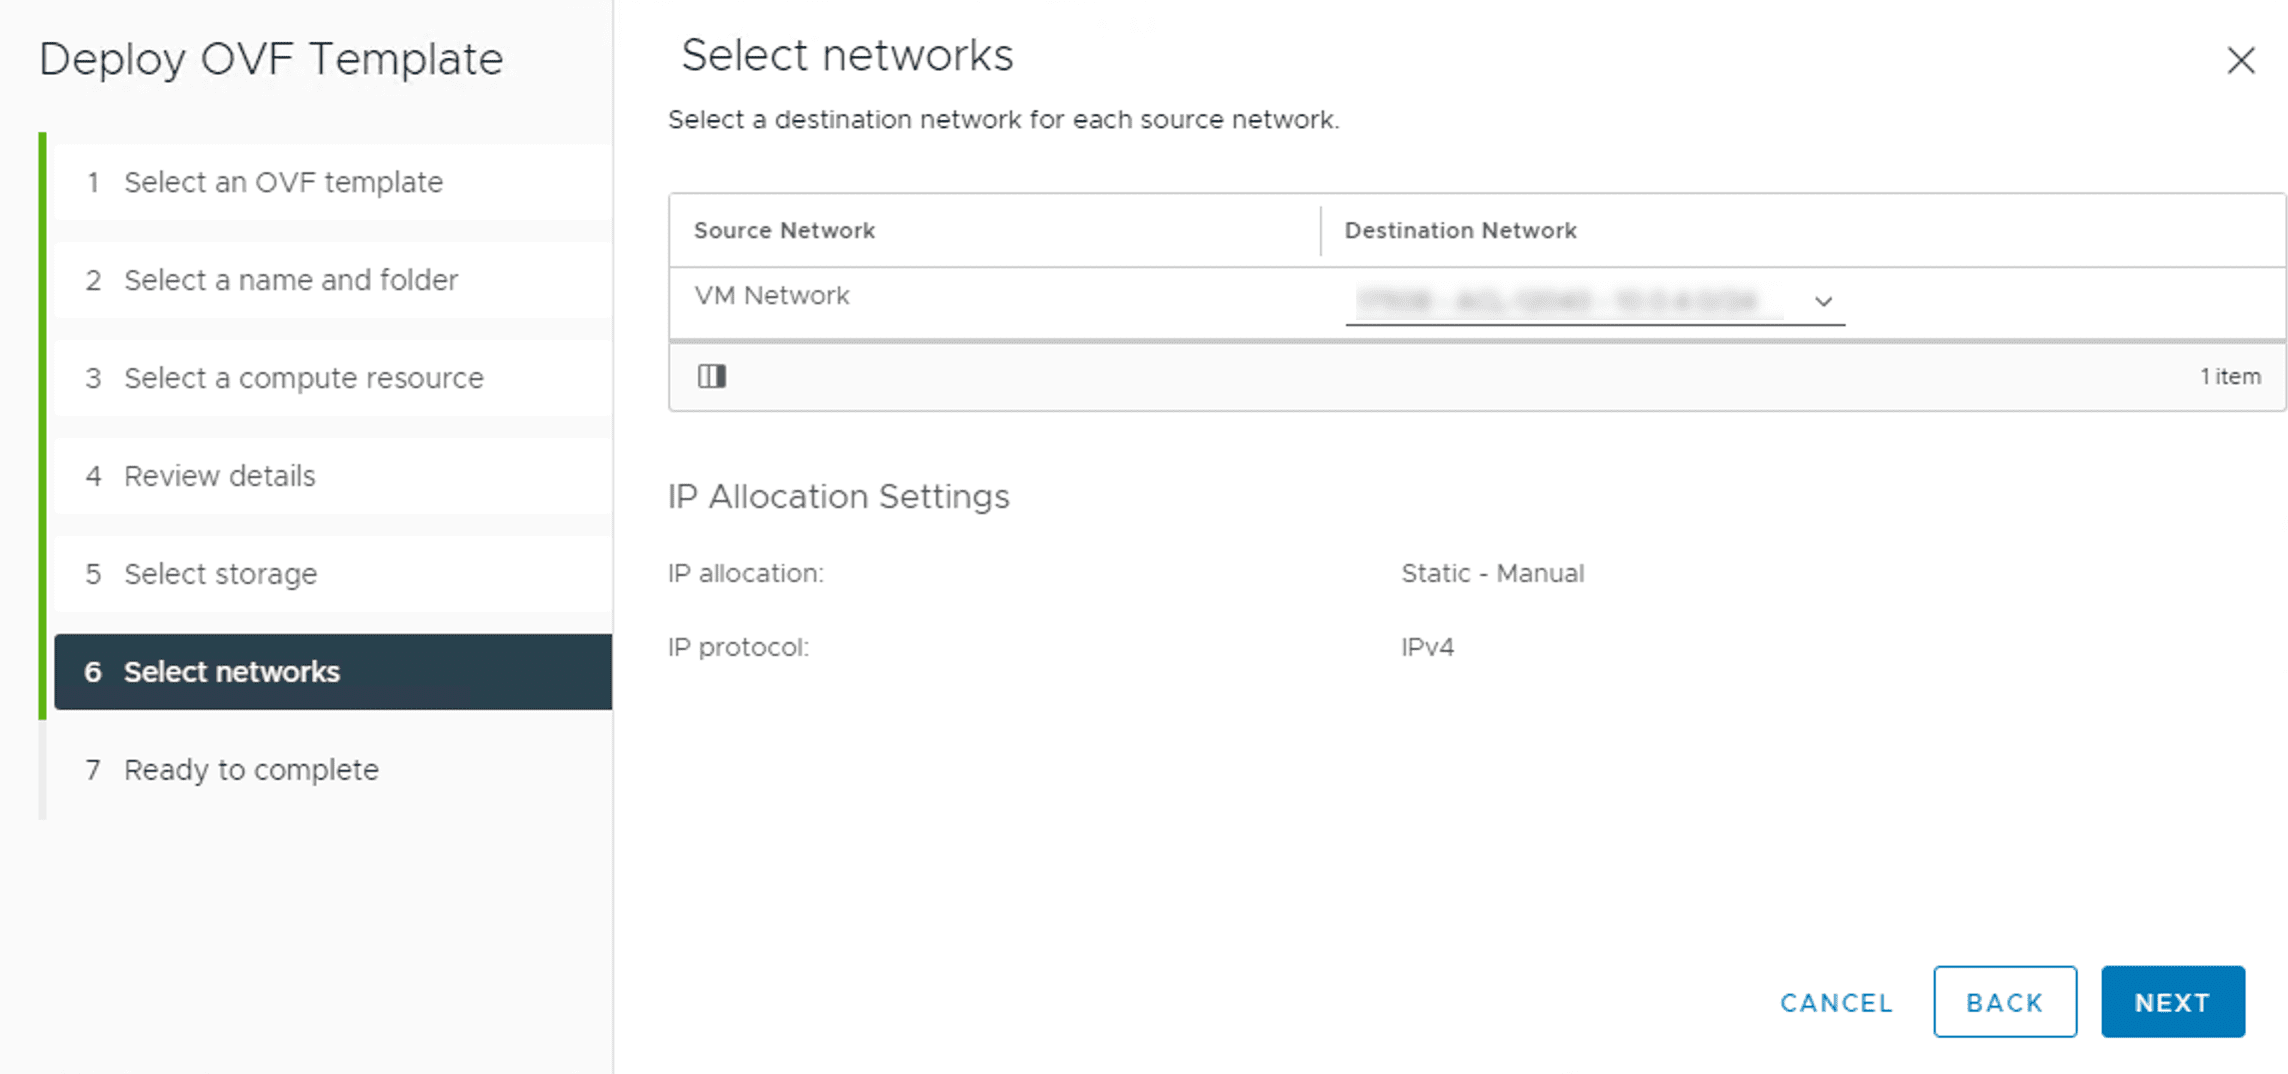The height and width of the screenshot is (1074, 2288).
Task: Open step 5 Select storage
Action: click(x=219, y=574)
